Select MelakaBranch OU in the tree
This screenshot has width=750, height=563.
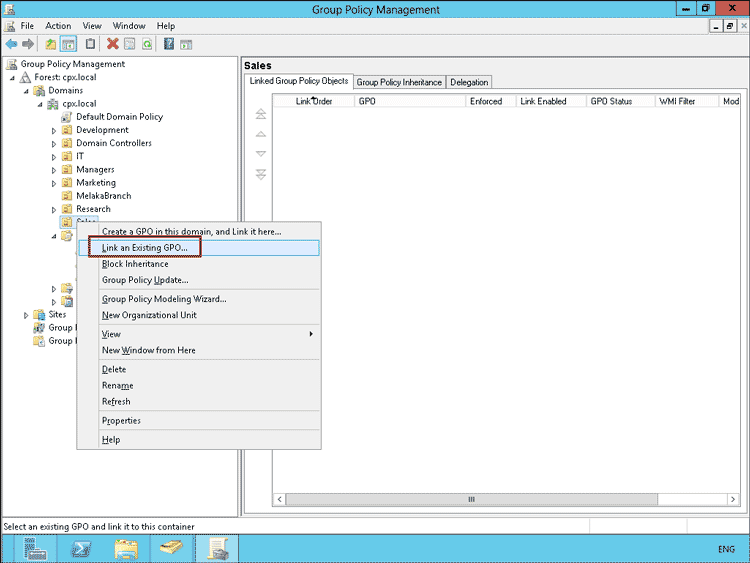click(x=103, y=196)
